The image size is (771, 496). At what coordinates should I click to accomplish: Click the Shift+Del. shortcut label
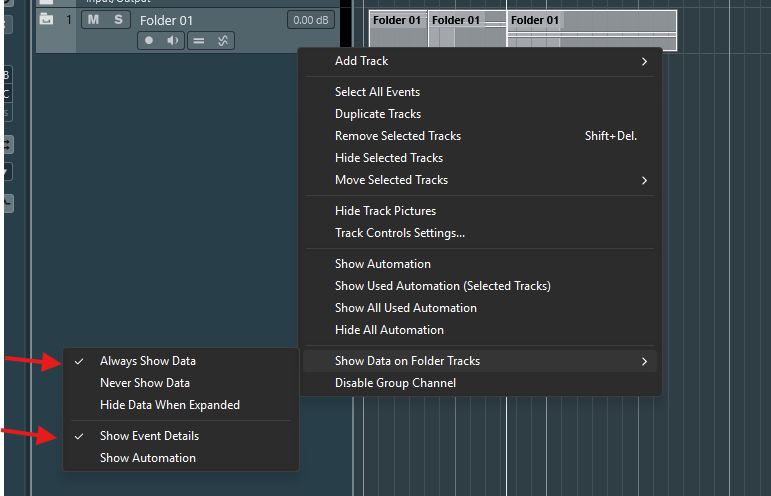coord(611,136)
